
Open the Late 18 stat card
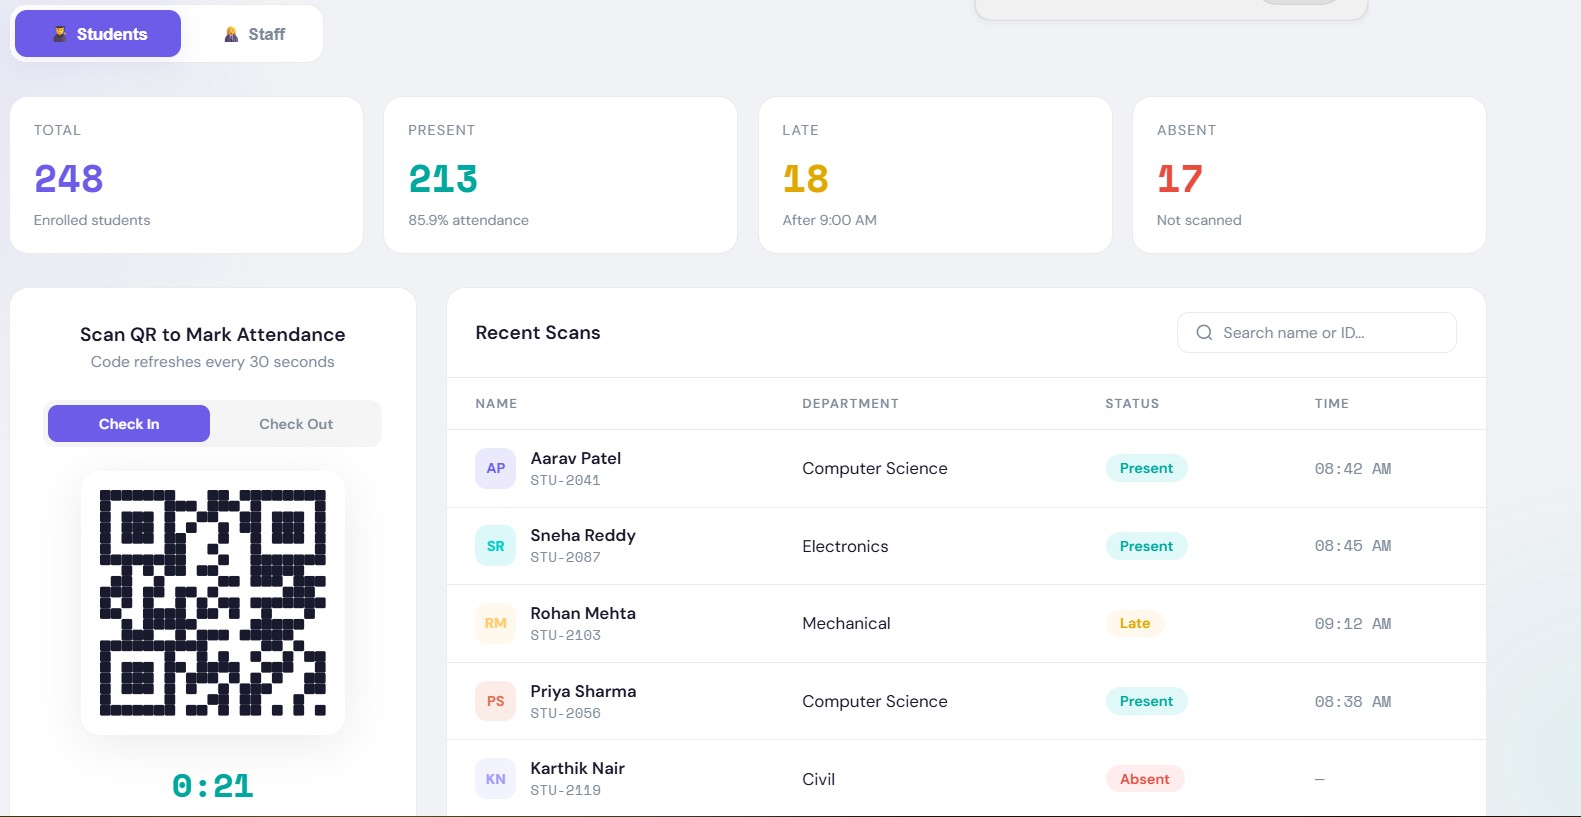(x=935, y=175)
